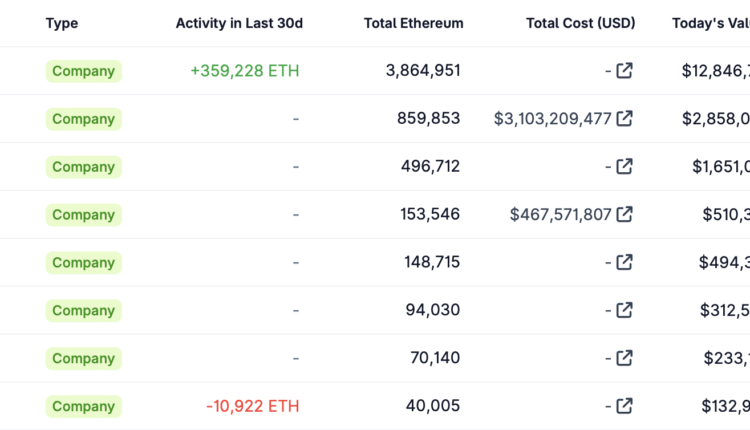Click Company tag in 859,853 ETH row
Viewport: 750px width, 430px height.
pos(84,119)
